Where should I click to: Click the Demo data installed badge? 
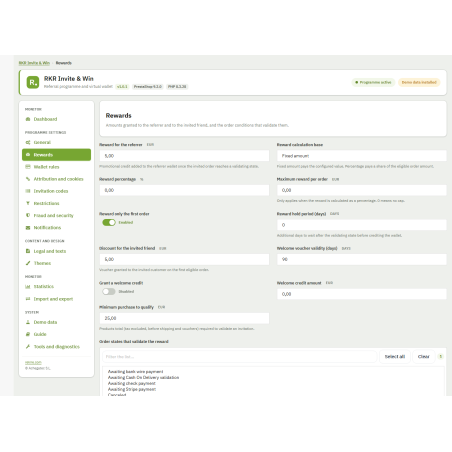[x=419, y=82]
